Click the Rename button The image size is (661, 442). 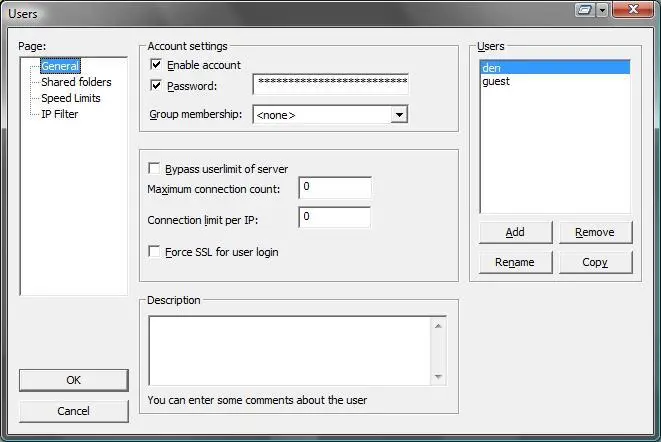click(515, 262)
